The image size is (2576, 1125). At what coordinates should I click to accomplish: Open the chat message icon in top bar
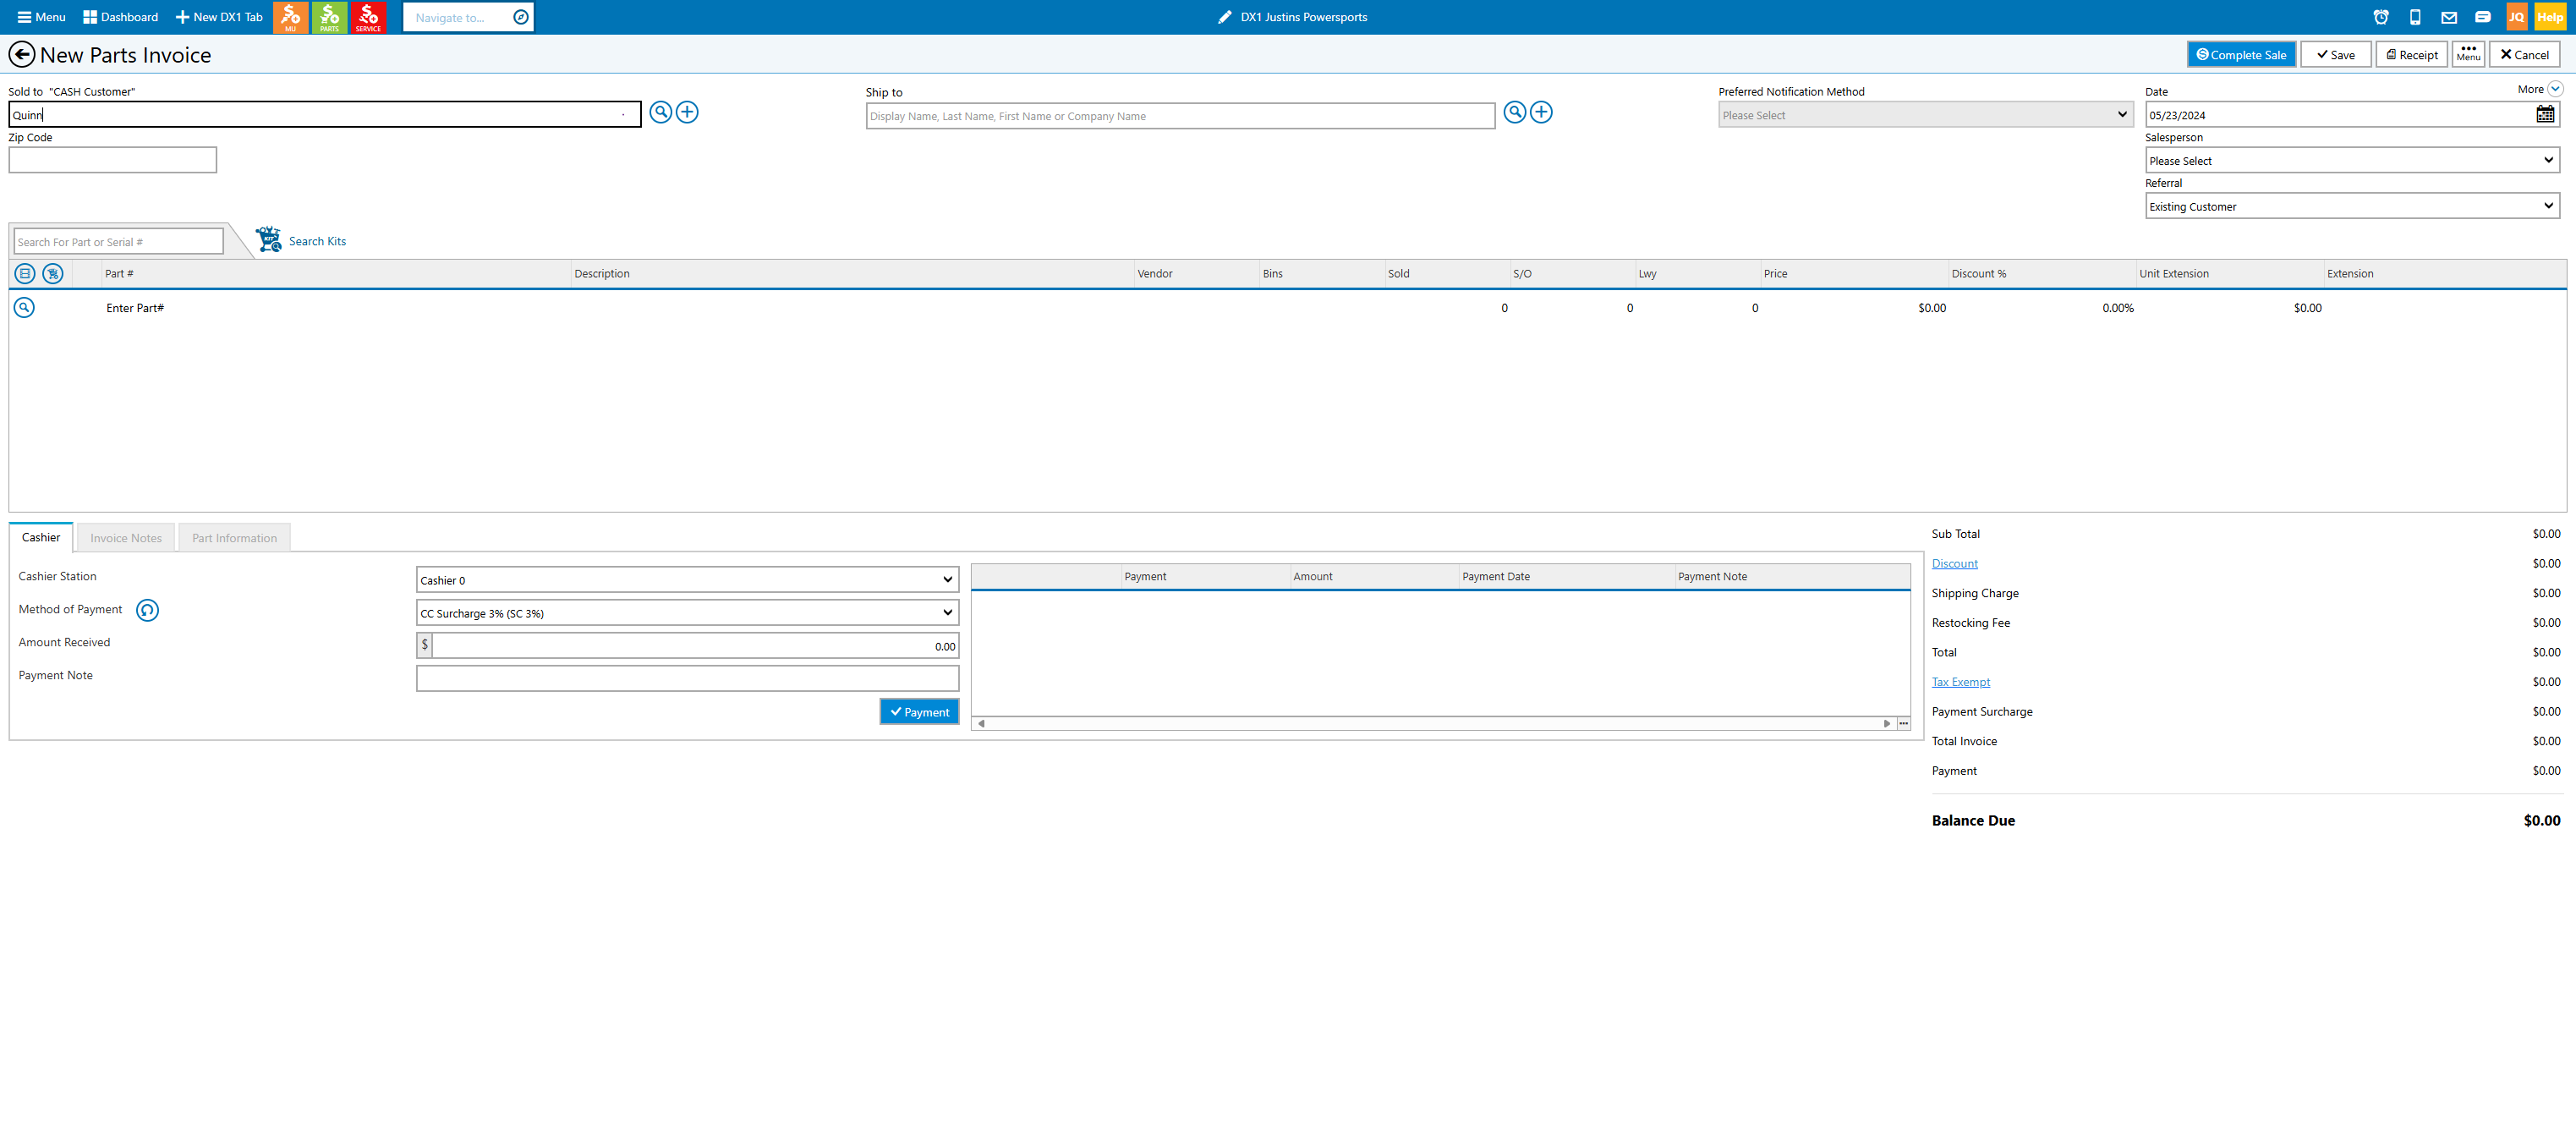tap(2483, 17)
